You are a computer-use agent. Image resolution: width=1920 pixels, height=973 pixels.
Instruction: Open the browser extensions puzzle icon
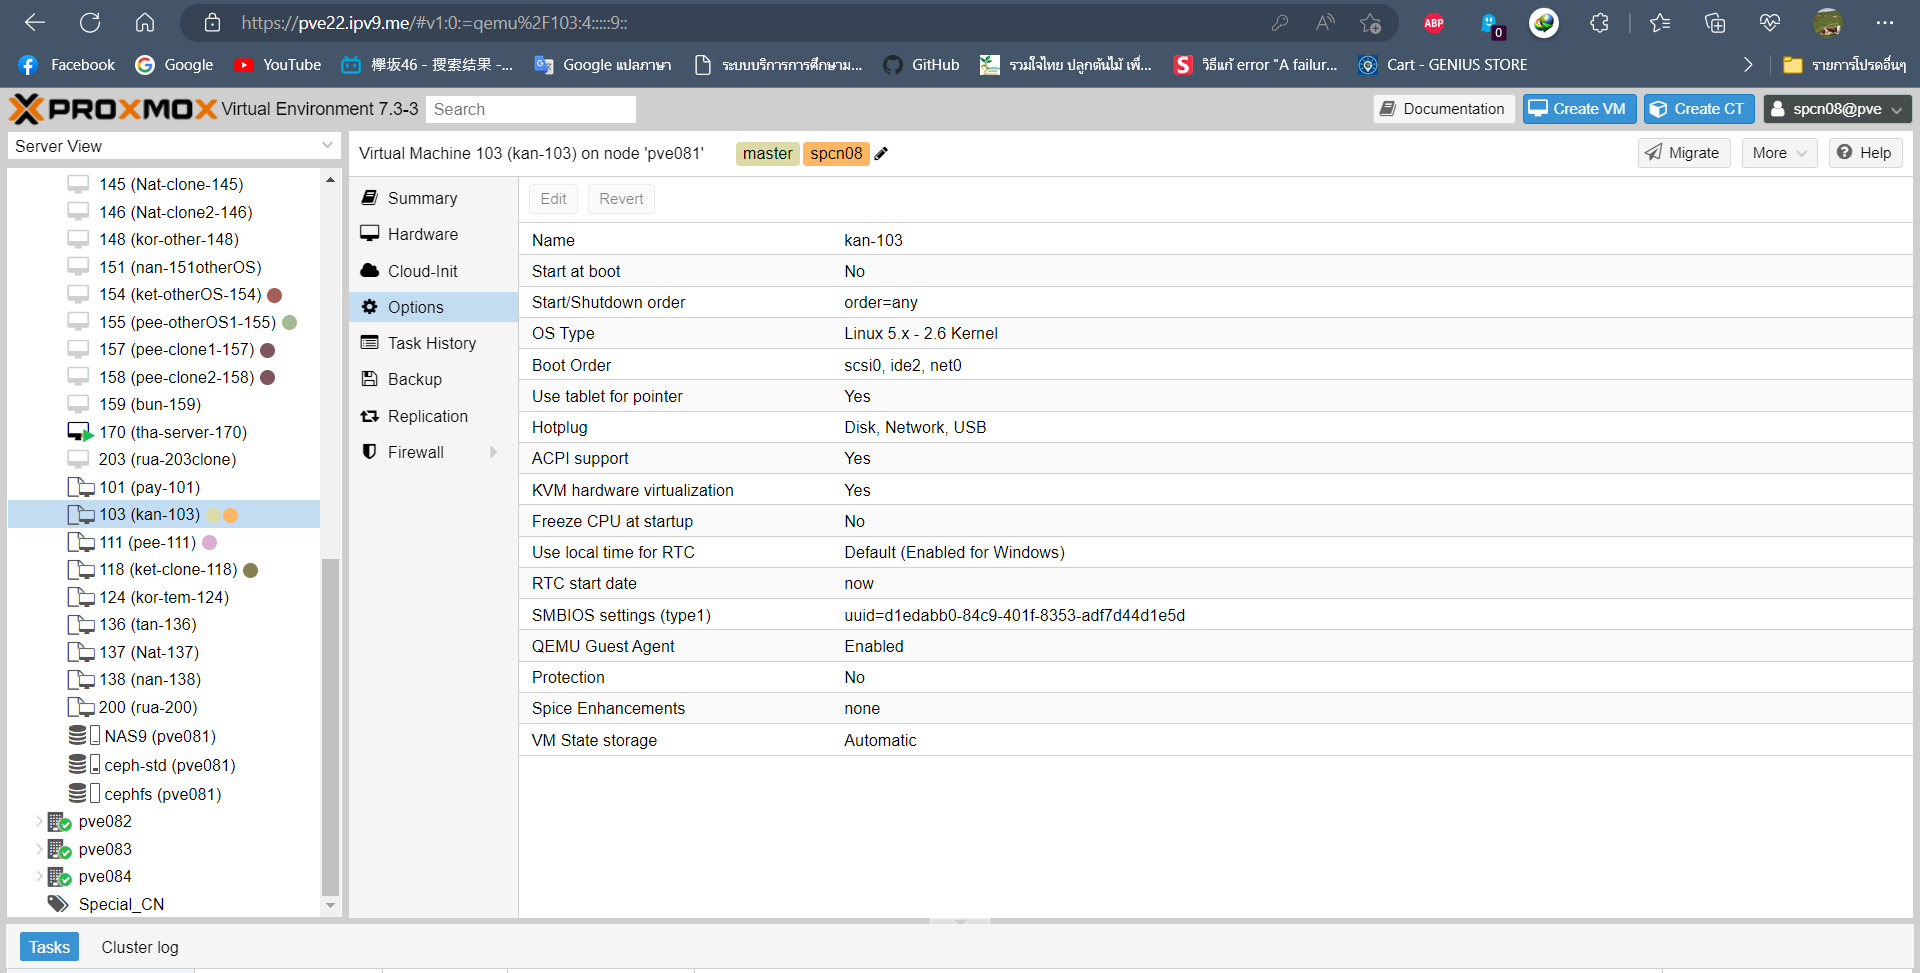(1599, 22)
